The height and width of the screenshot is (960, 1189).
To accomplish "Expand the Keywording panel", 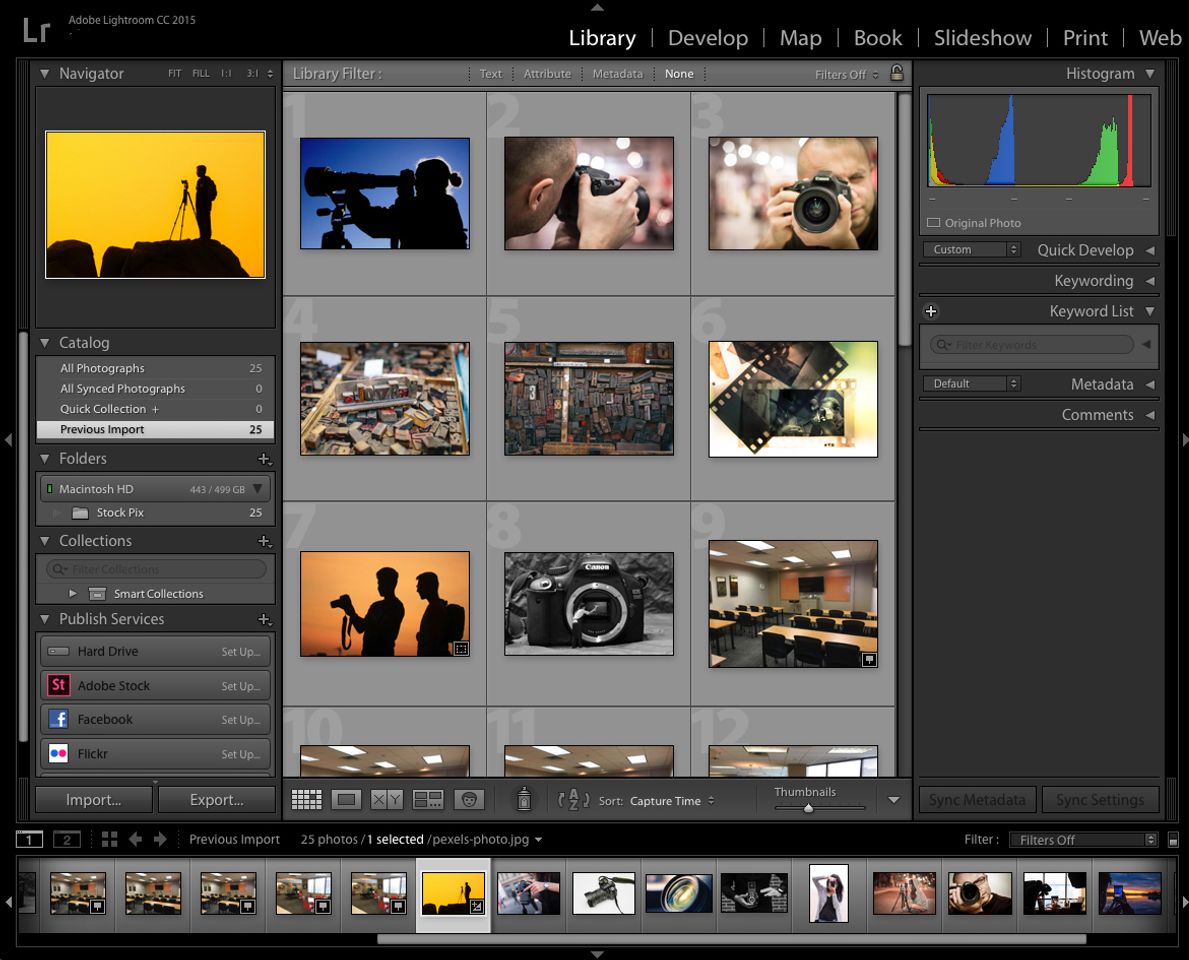I will coord(1150,281).
